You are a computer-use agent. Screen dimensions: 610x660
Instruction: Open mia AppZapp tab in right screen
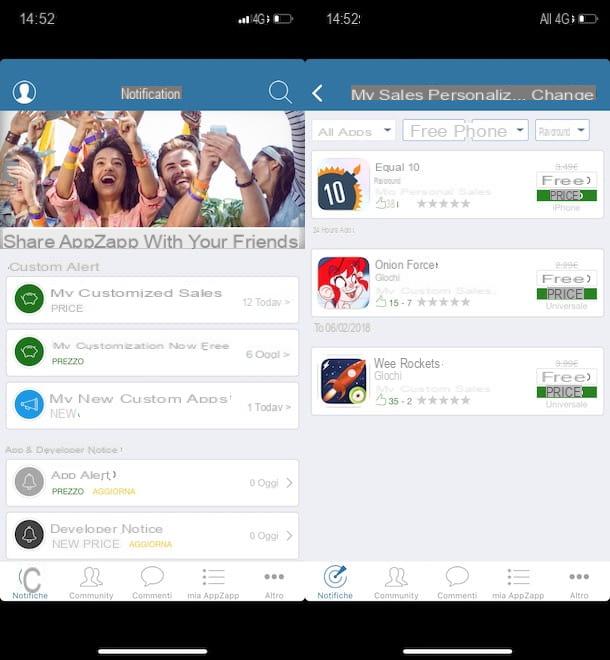click(x=518, y=583)
